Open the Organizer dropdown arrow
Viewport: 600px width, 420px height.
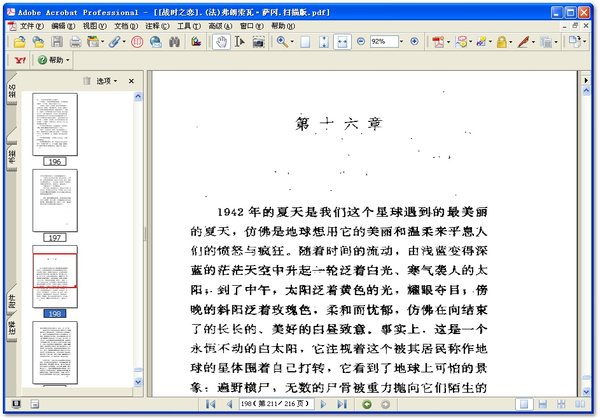click(103, 42)
